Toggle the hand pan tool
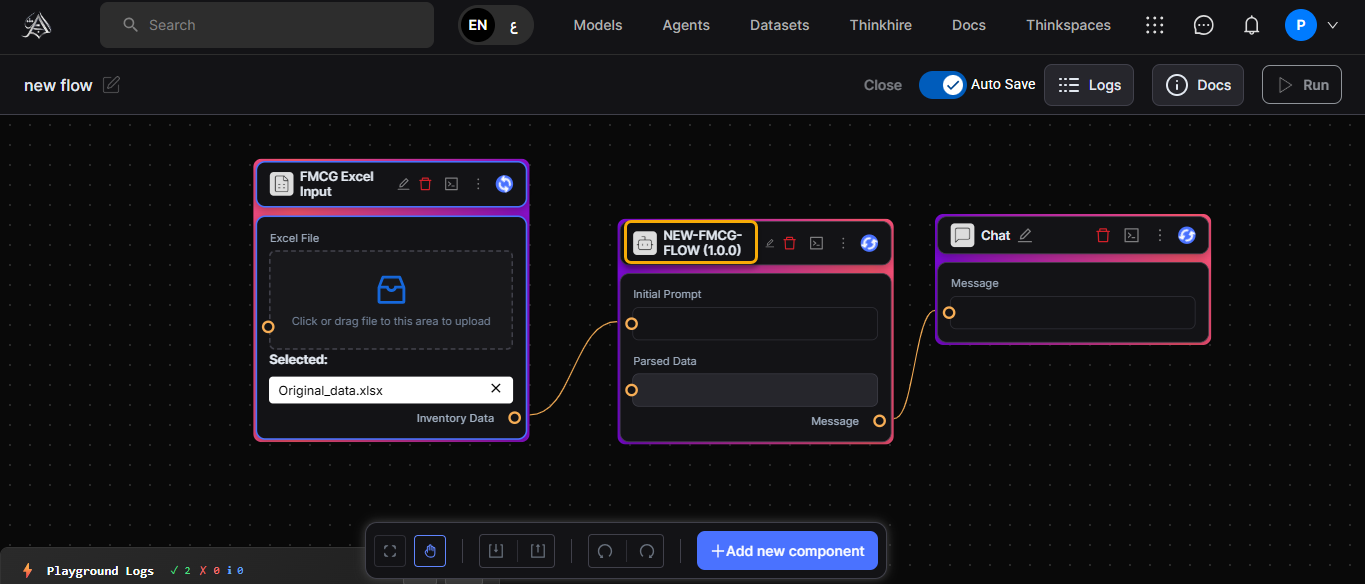The image size is (1365, 584). point(430,551)
